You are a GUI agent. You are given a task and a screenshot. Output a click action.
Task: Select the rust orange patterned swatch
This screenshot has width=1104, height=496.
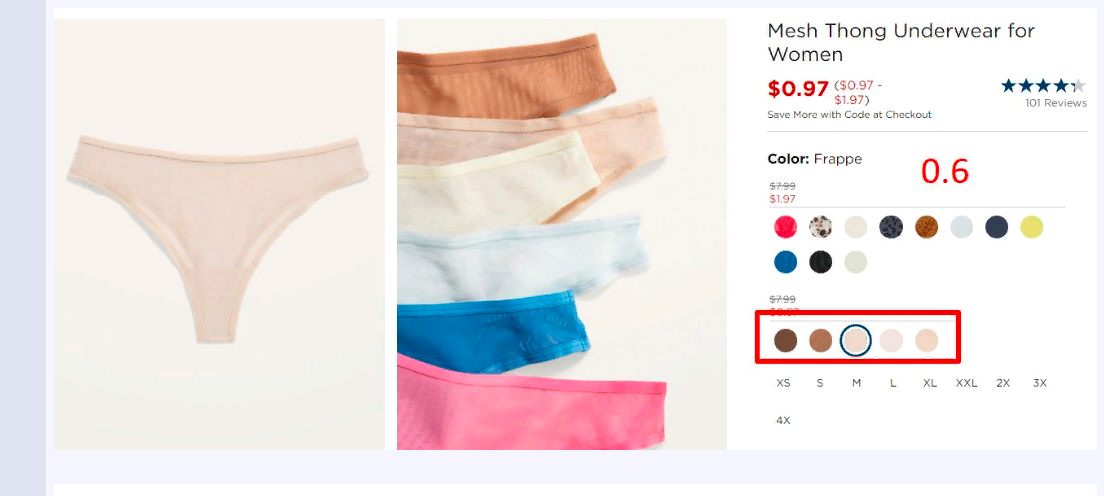coord(926,227)
